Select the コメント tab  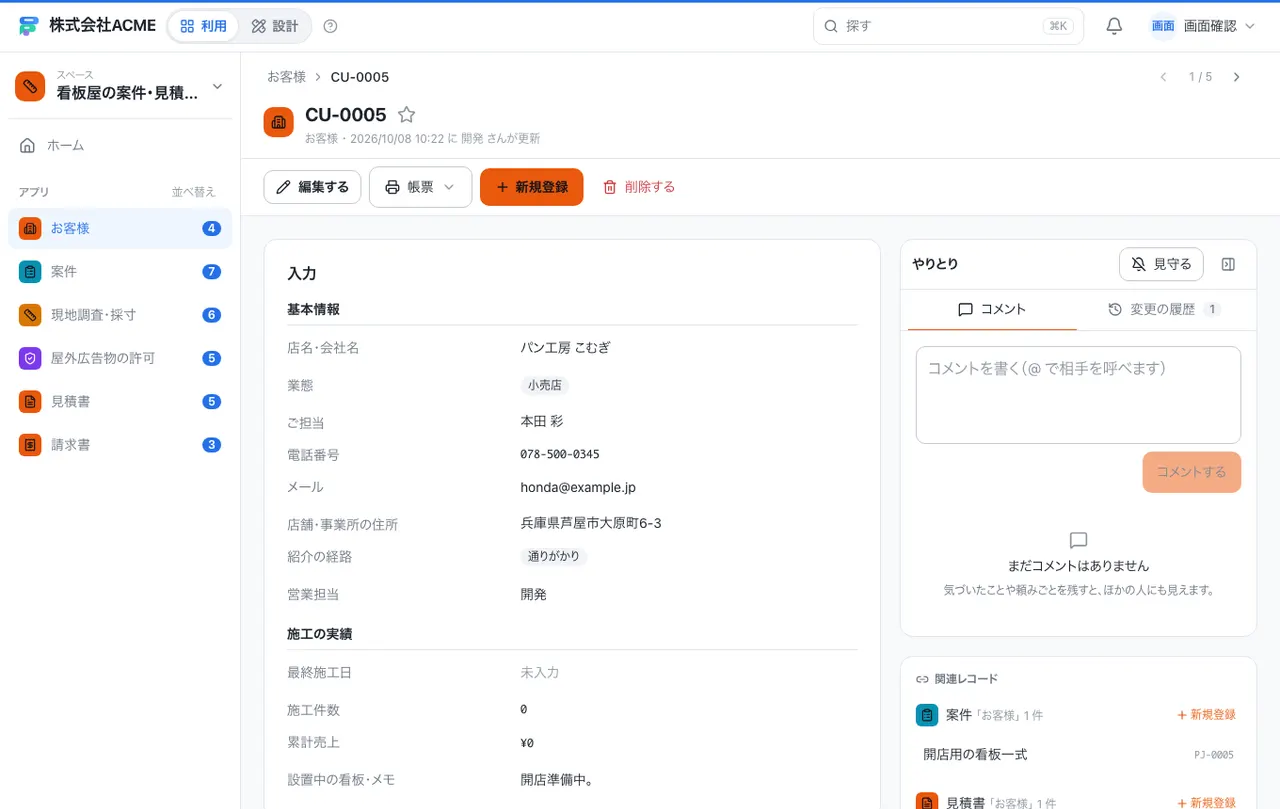[992, 310]
